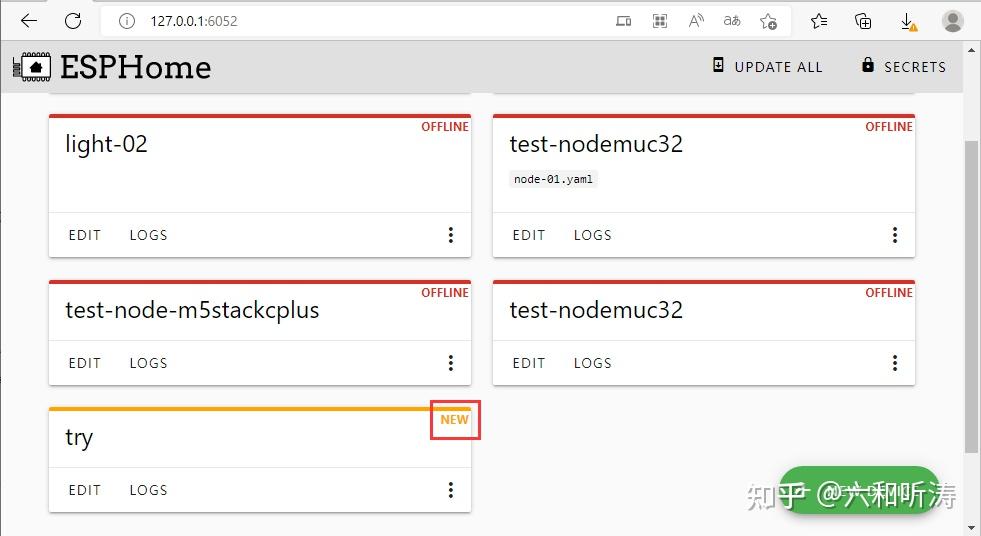The image size is (981, 536).
Task: Open the three-dot menu for test-node-m5stackcplus
Action: point(451,363)
